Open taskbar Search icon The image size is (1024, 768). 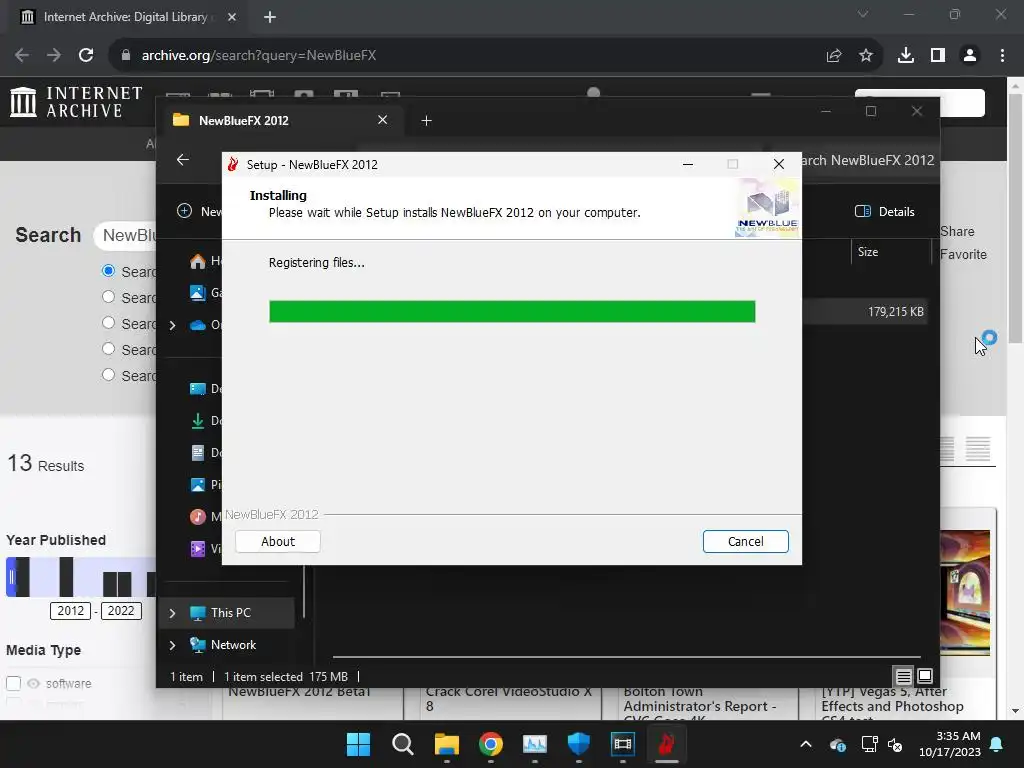(x=402, y=744)
